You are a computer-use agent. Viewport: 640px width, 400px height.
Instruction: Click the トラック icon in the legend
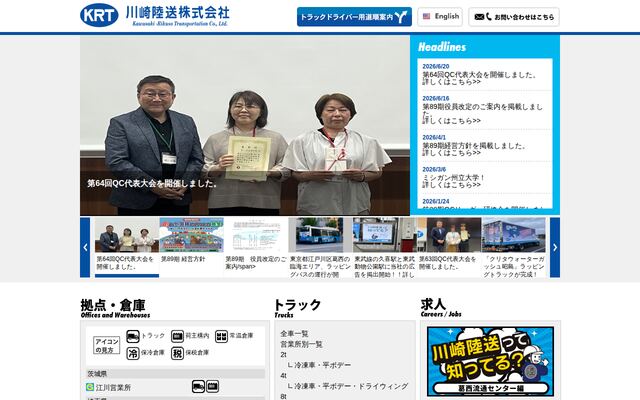[x=133, y=336]
